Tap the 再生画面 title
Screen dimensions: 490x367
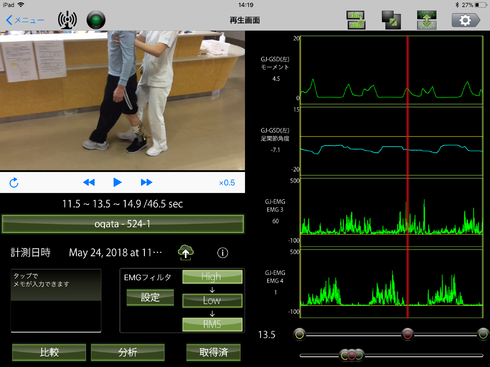[245, 20]
